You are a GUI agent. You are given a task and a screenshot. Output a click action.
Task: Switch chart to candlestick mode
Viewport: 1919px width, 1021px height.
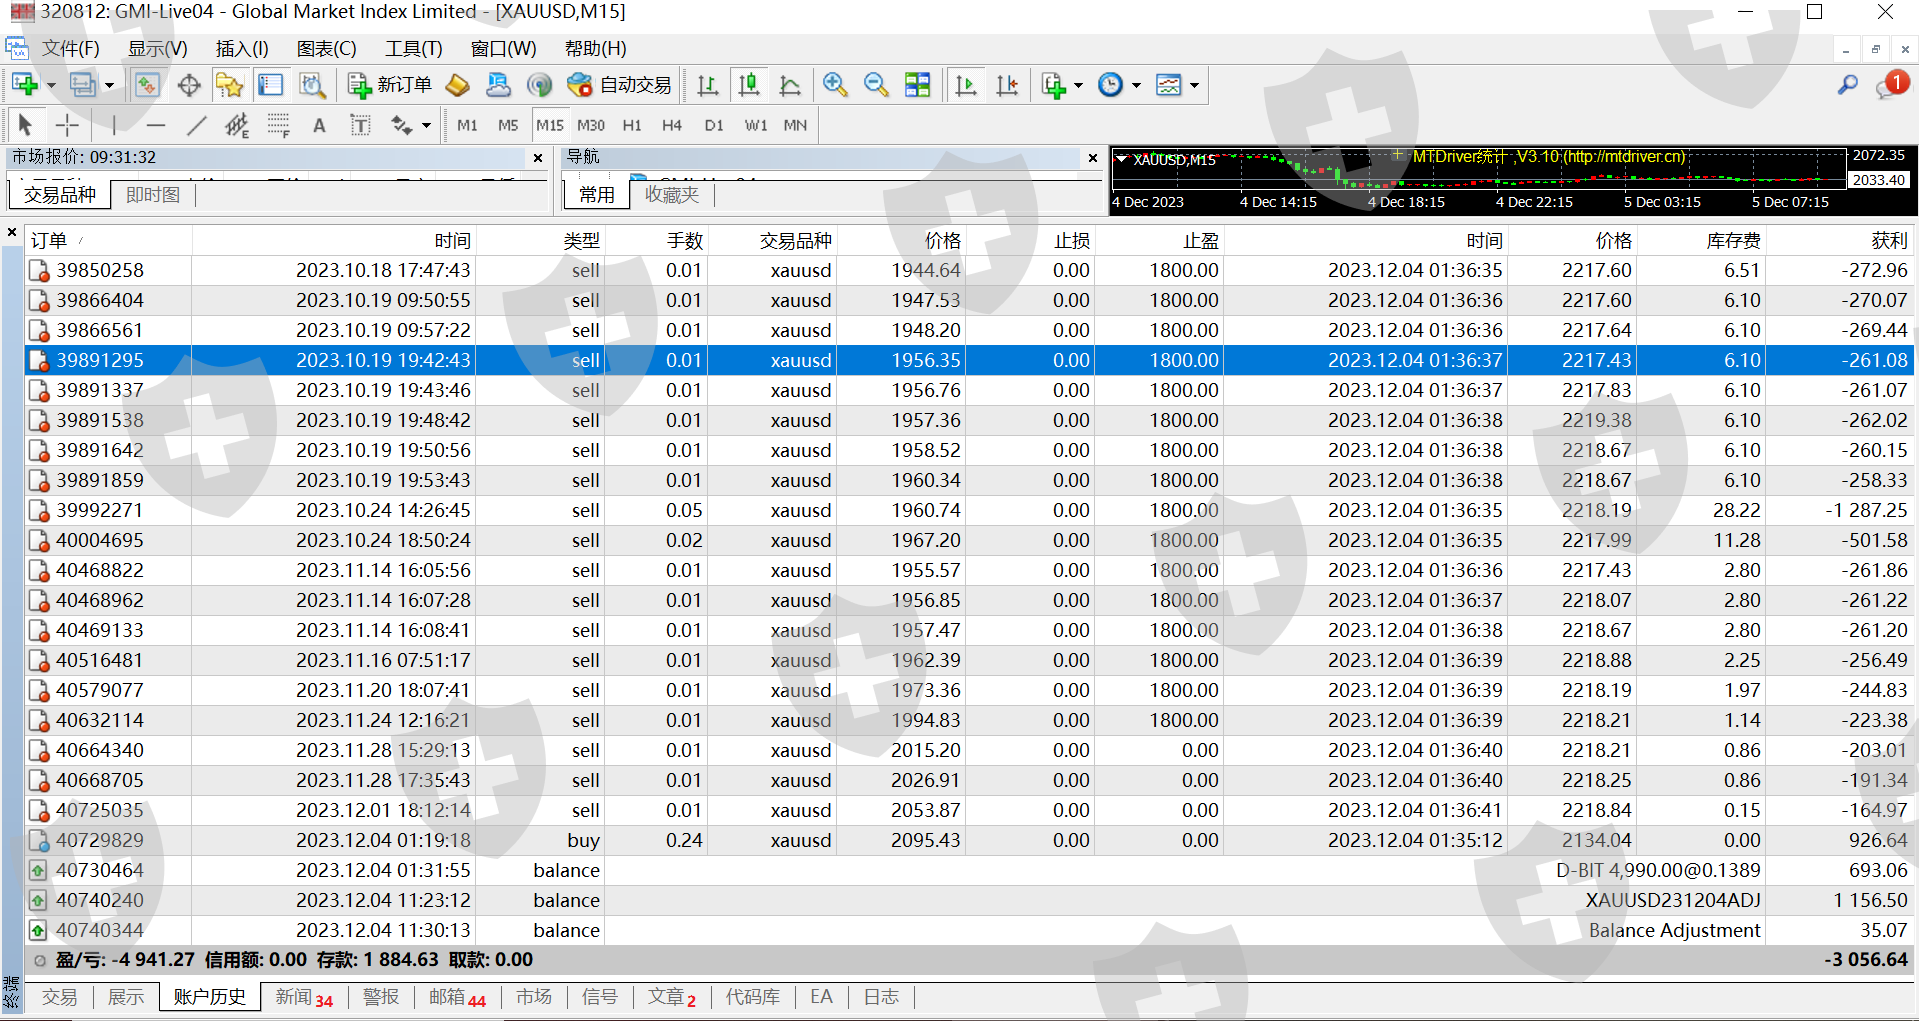pos(748,85)
